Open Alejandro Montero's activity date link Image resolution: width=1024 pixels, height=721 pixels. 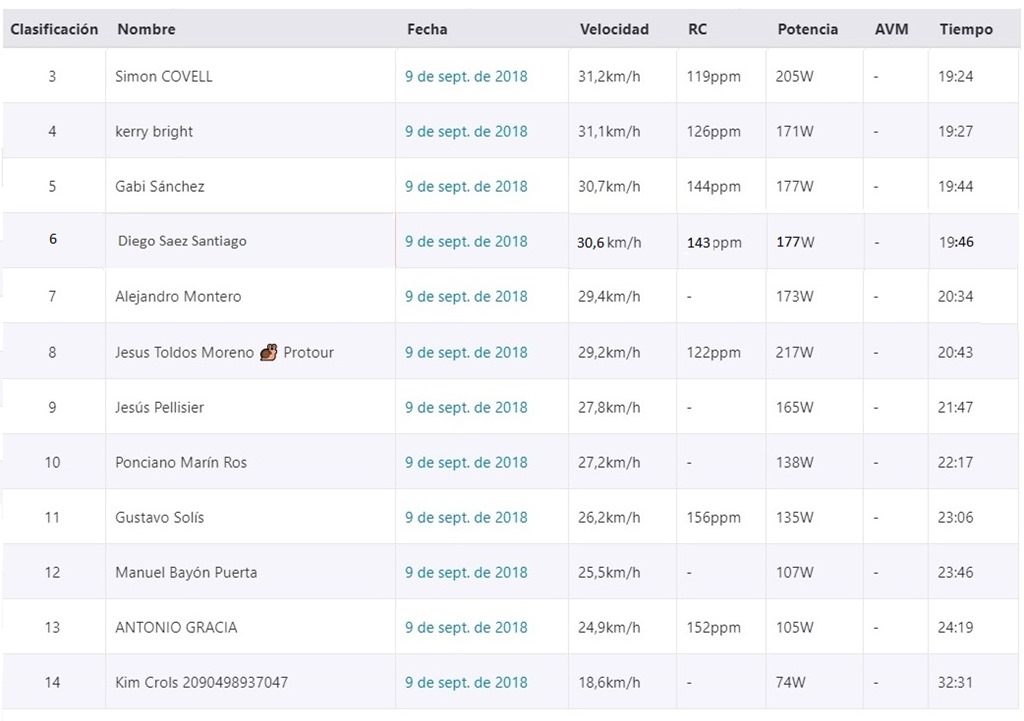466,296
